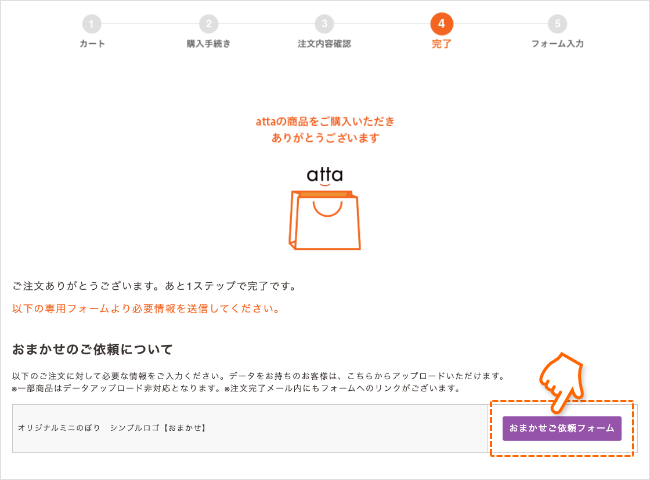This screenshot has width=650, height=480.
Task: Select the active step 4 完了 circle
Action: [x=441, y=24]
